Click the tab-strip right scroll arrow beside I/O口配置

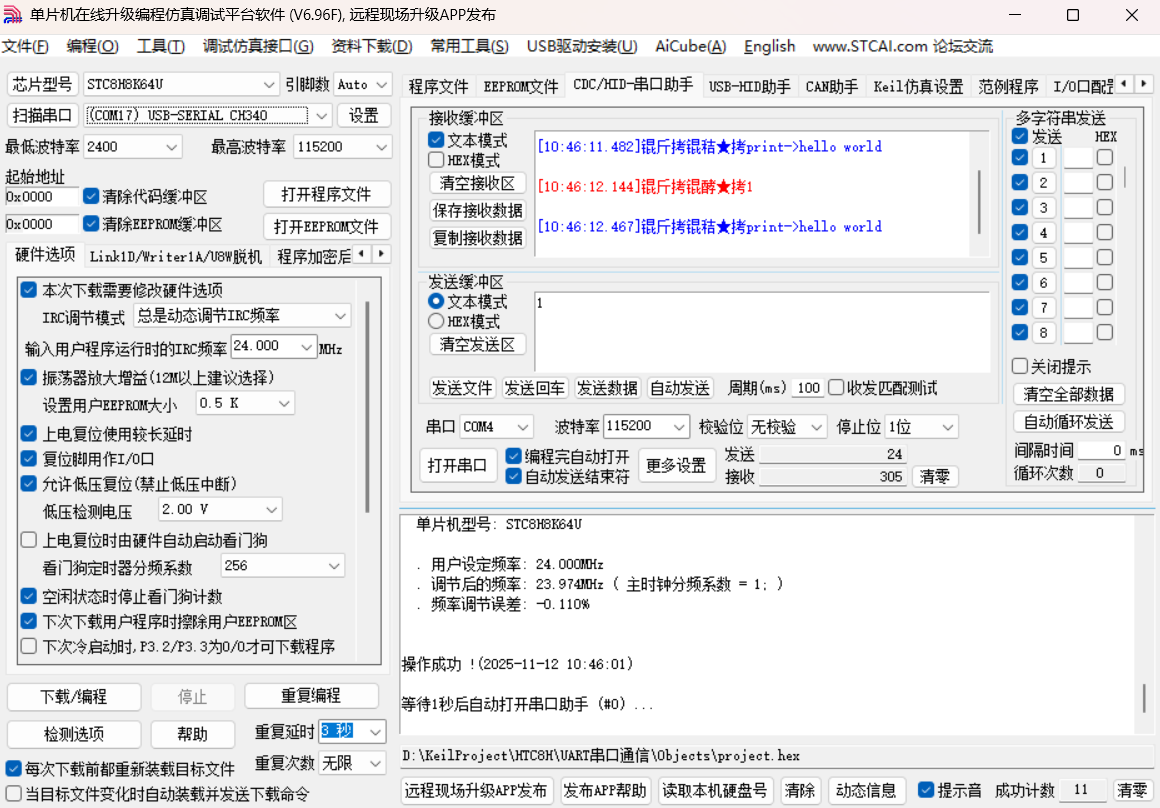[1146, 84]
